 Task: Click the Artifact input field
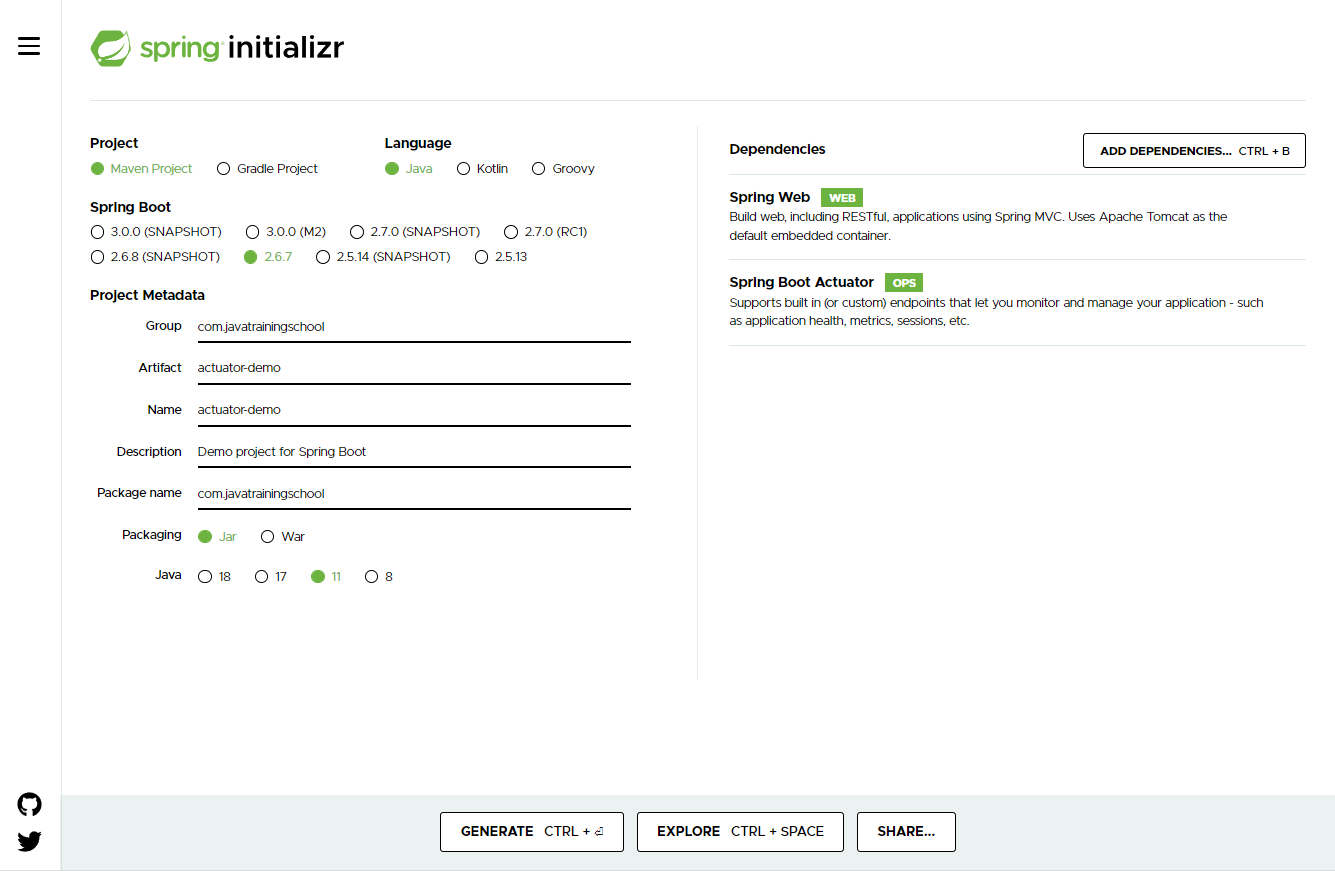(414, 368)
